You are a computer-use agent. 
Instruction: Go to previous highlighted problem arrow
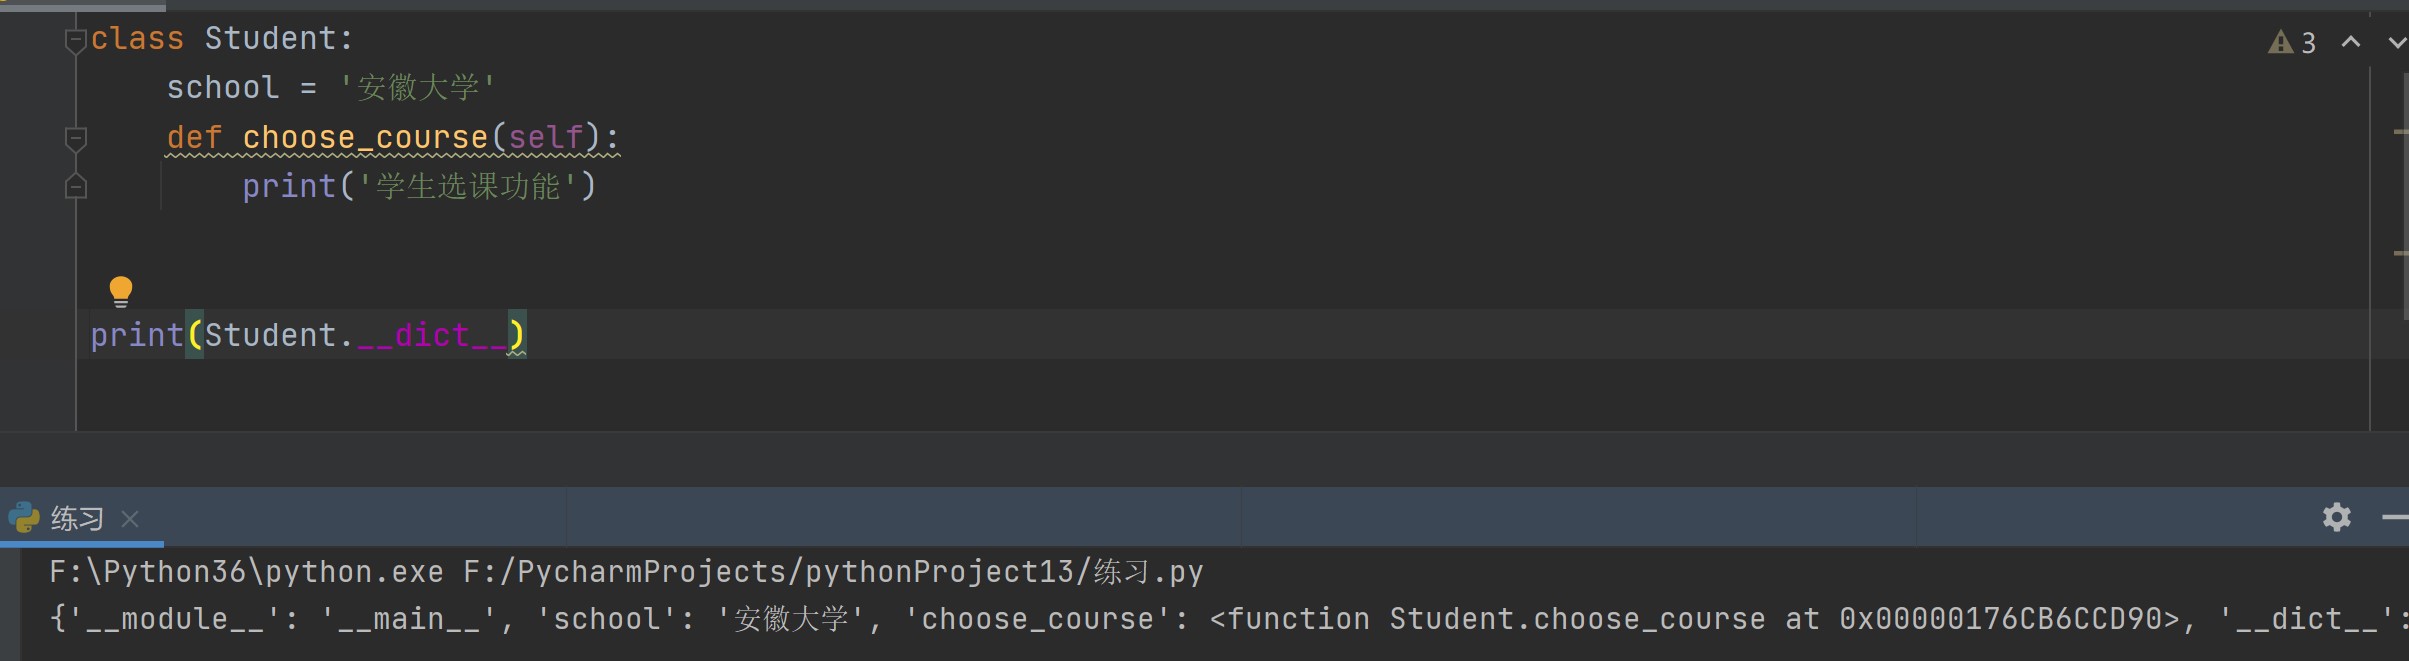click(2351, 42)
